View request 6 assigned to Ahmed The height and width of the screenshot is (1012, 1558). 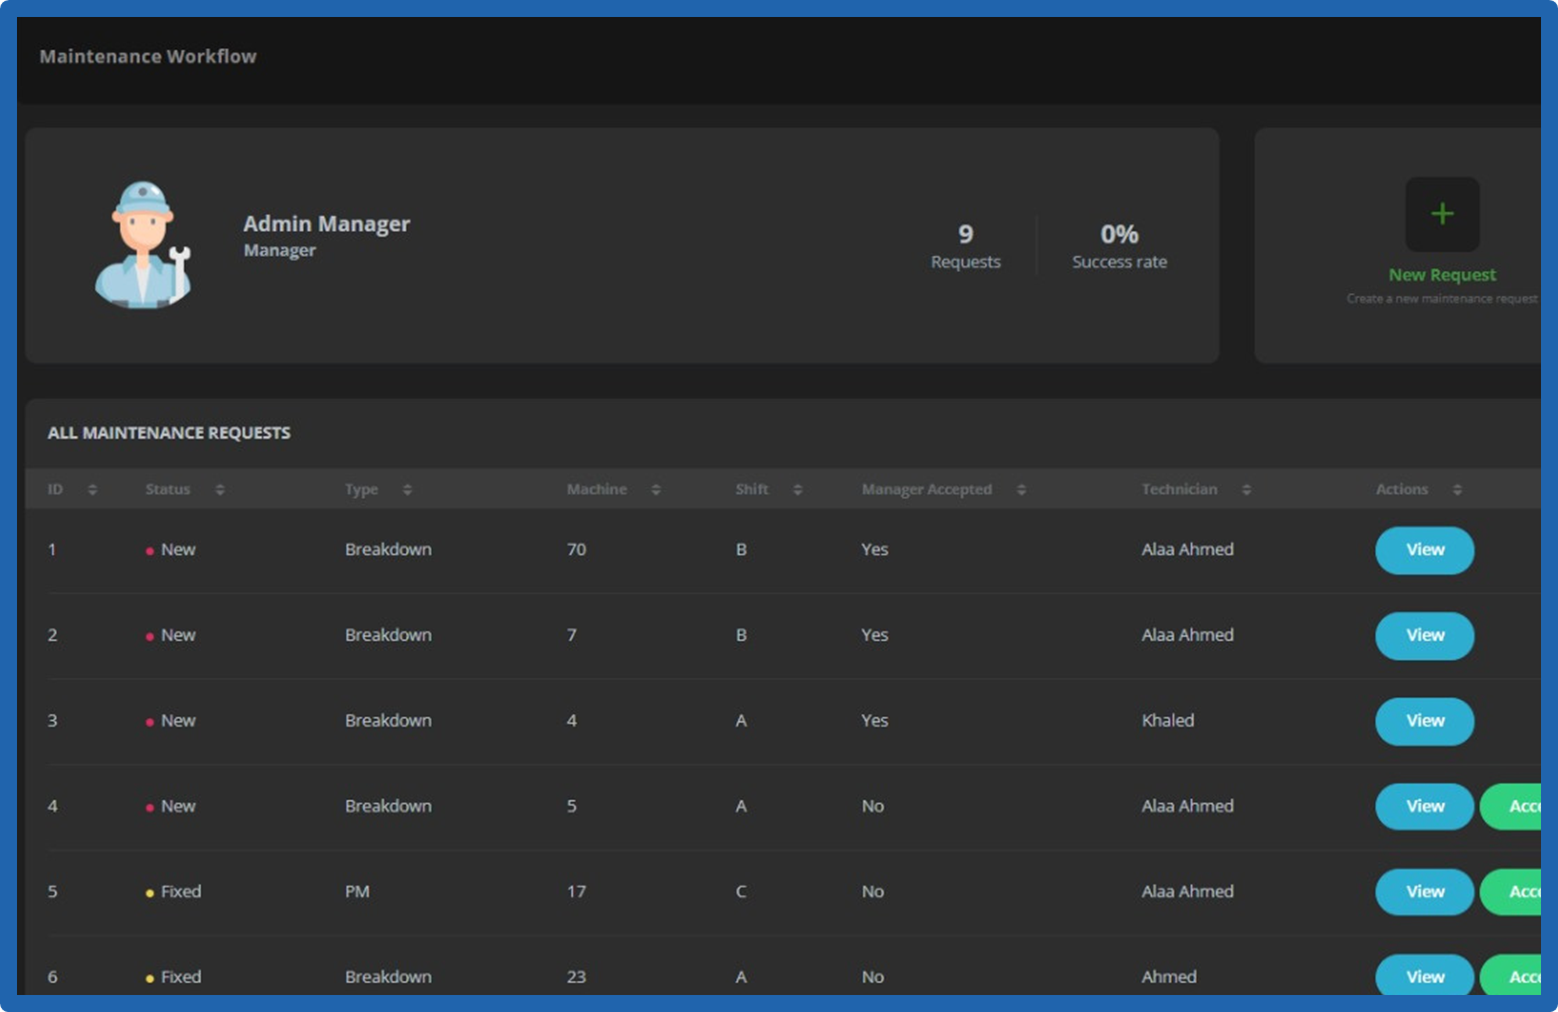1424,976
